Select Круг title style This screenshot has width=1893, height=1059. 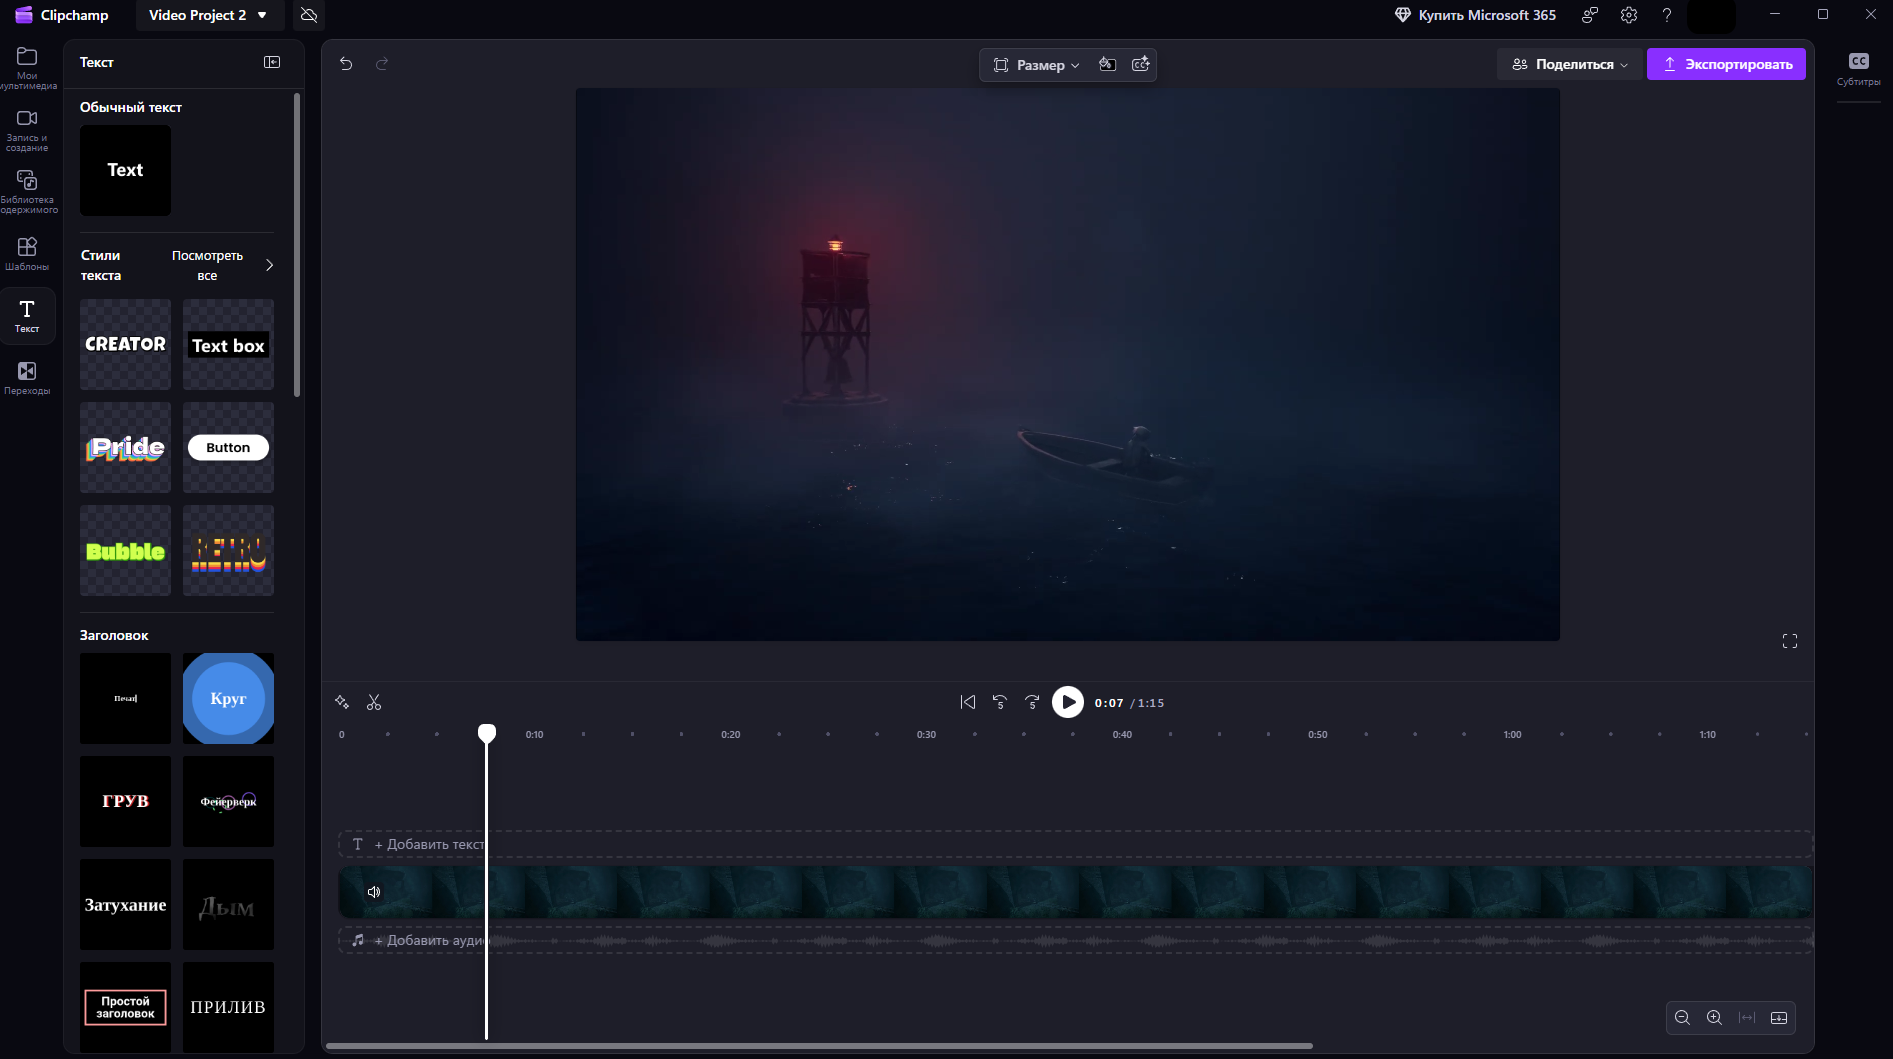coord(228,698)
